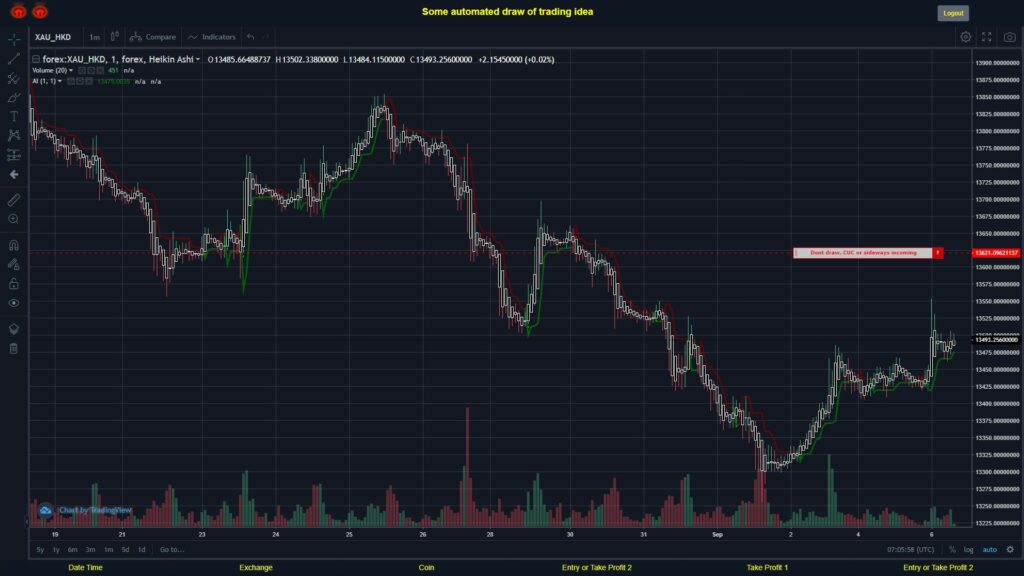Click the current price 13493 label
The image size is (1024, 576).
(997, 340)
